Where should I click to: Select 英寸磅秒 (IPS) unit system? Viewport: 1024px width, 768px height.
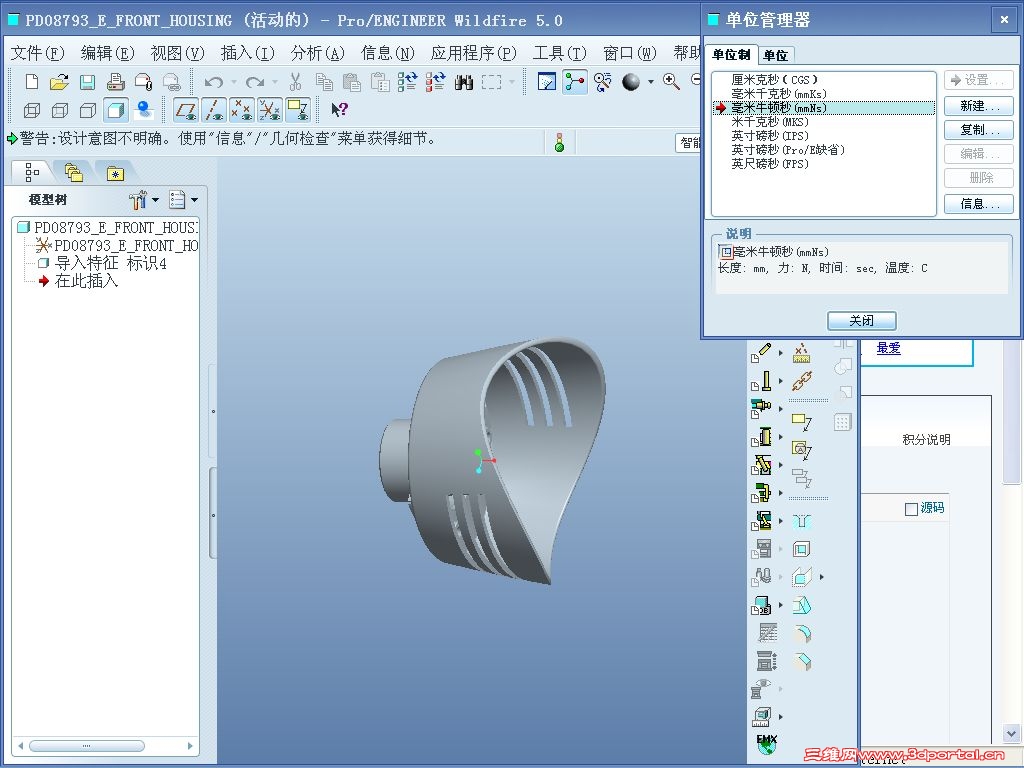click(769, 136)
